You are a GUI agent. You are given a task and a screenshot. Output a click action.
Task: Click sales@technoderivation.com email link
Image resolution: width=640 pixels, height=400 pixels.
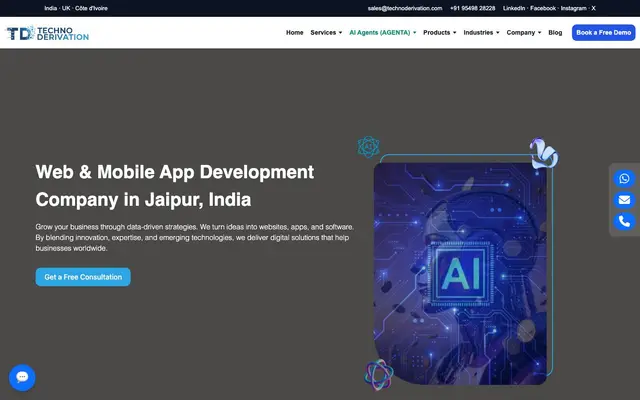tap(405, 8)
